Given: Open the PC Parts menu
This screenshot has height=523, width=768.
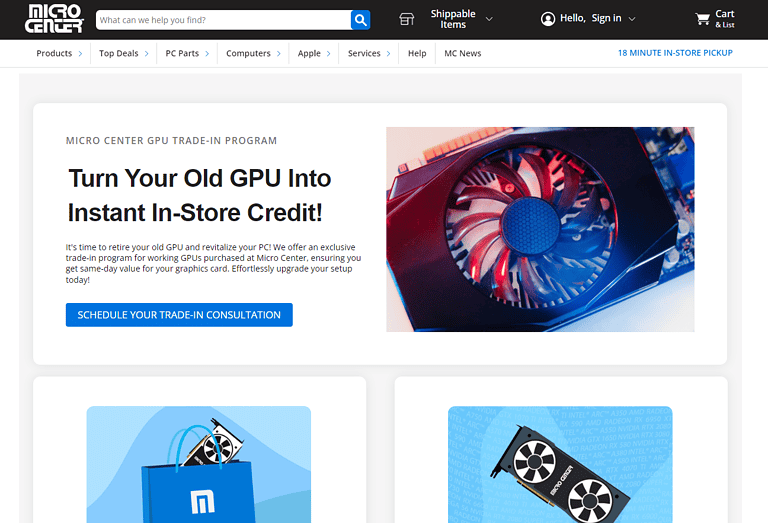Looking at the screenshot, I should click(x=187, y=53).
